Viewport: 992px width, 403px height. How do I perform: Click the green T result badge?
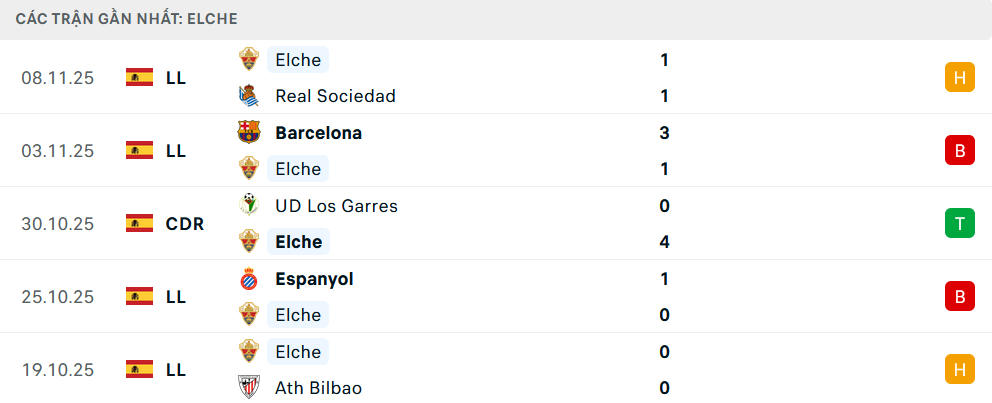point(959,223)
